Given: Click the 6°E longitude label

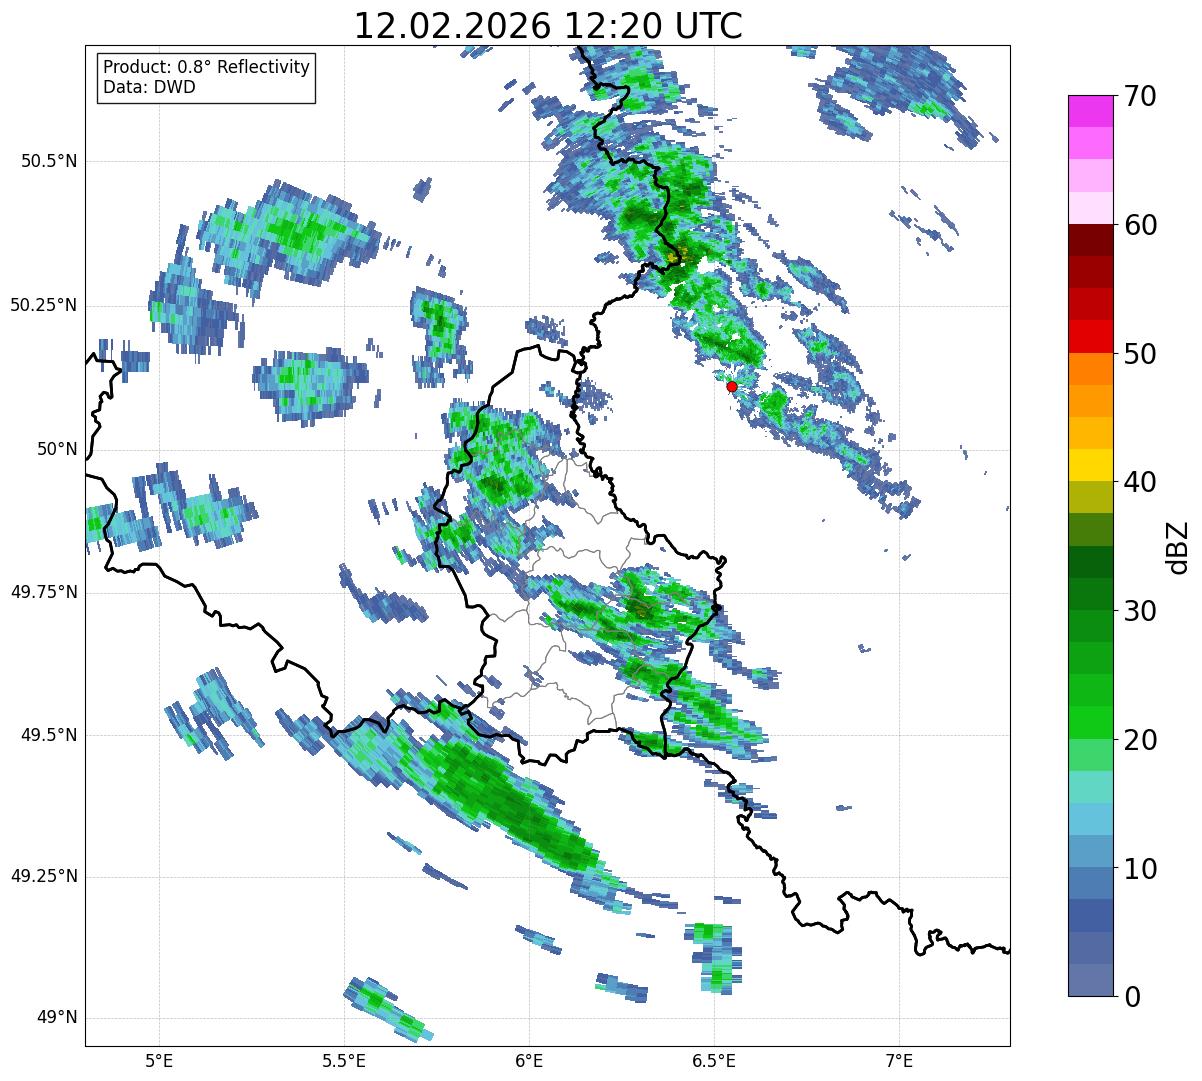Looking at the screenshot, I should coord(529,1060).
